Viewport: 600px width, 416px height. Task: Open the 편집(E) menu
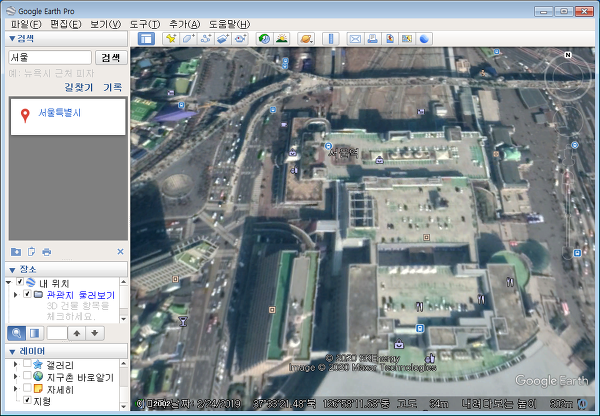[65, 24]
